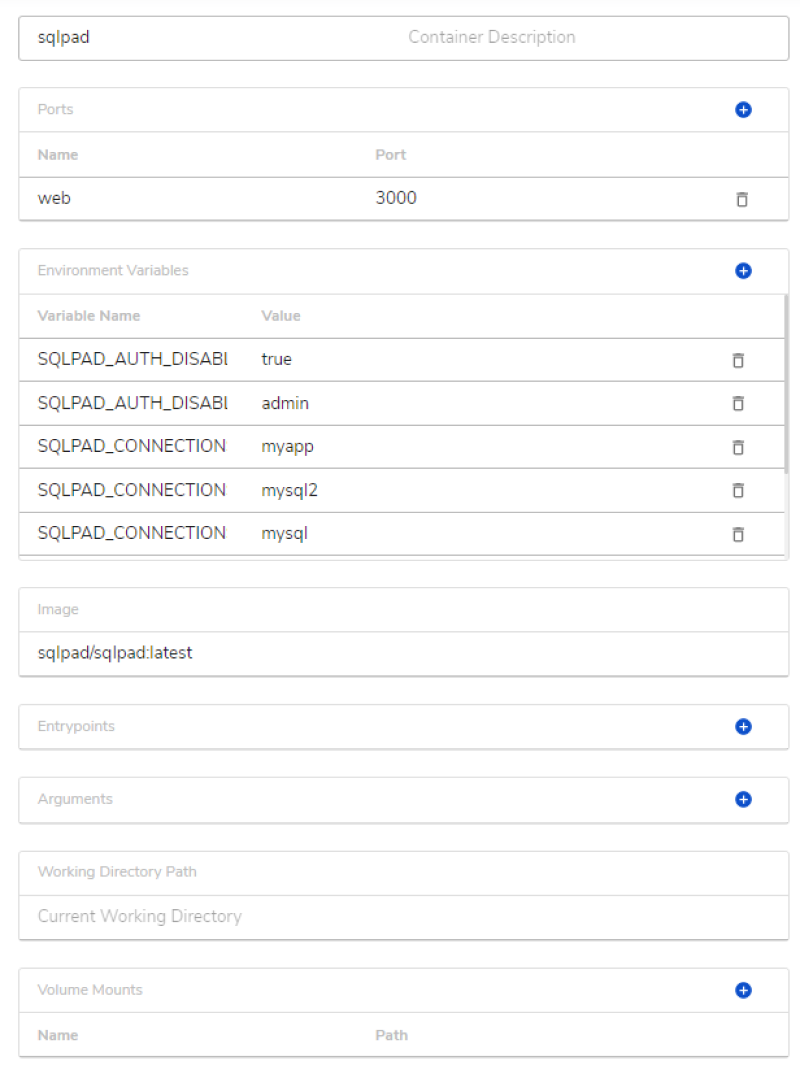
Task: Click the Path column header in Volume Mounts
Action: [x=391, y=1035]
